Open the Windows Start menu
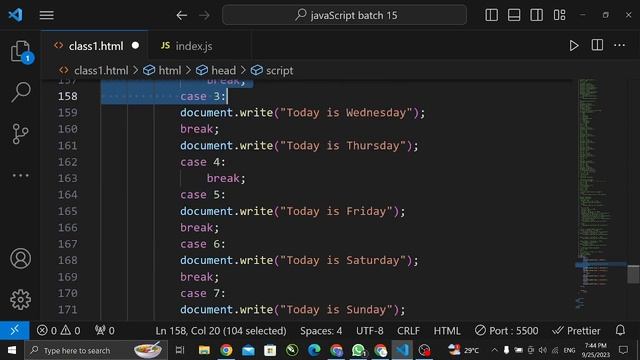The height and width of the screenshot is (360, 640). pos(12,350)
